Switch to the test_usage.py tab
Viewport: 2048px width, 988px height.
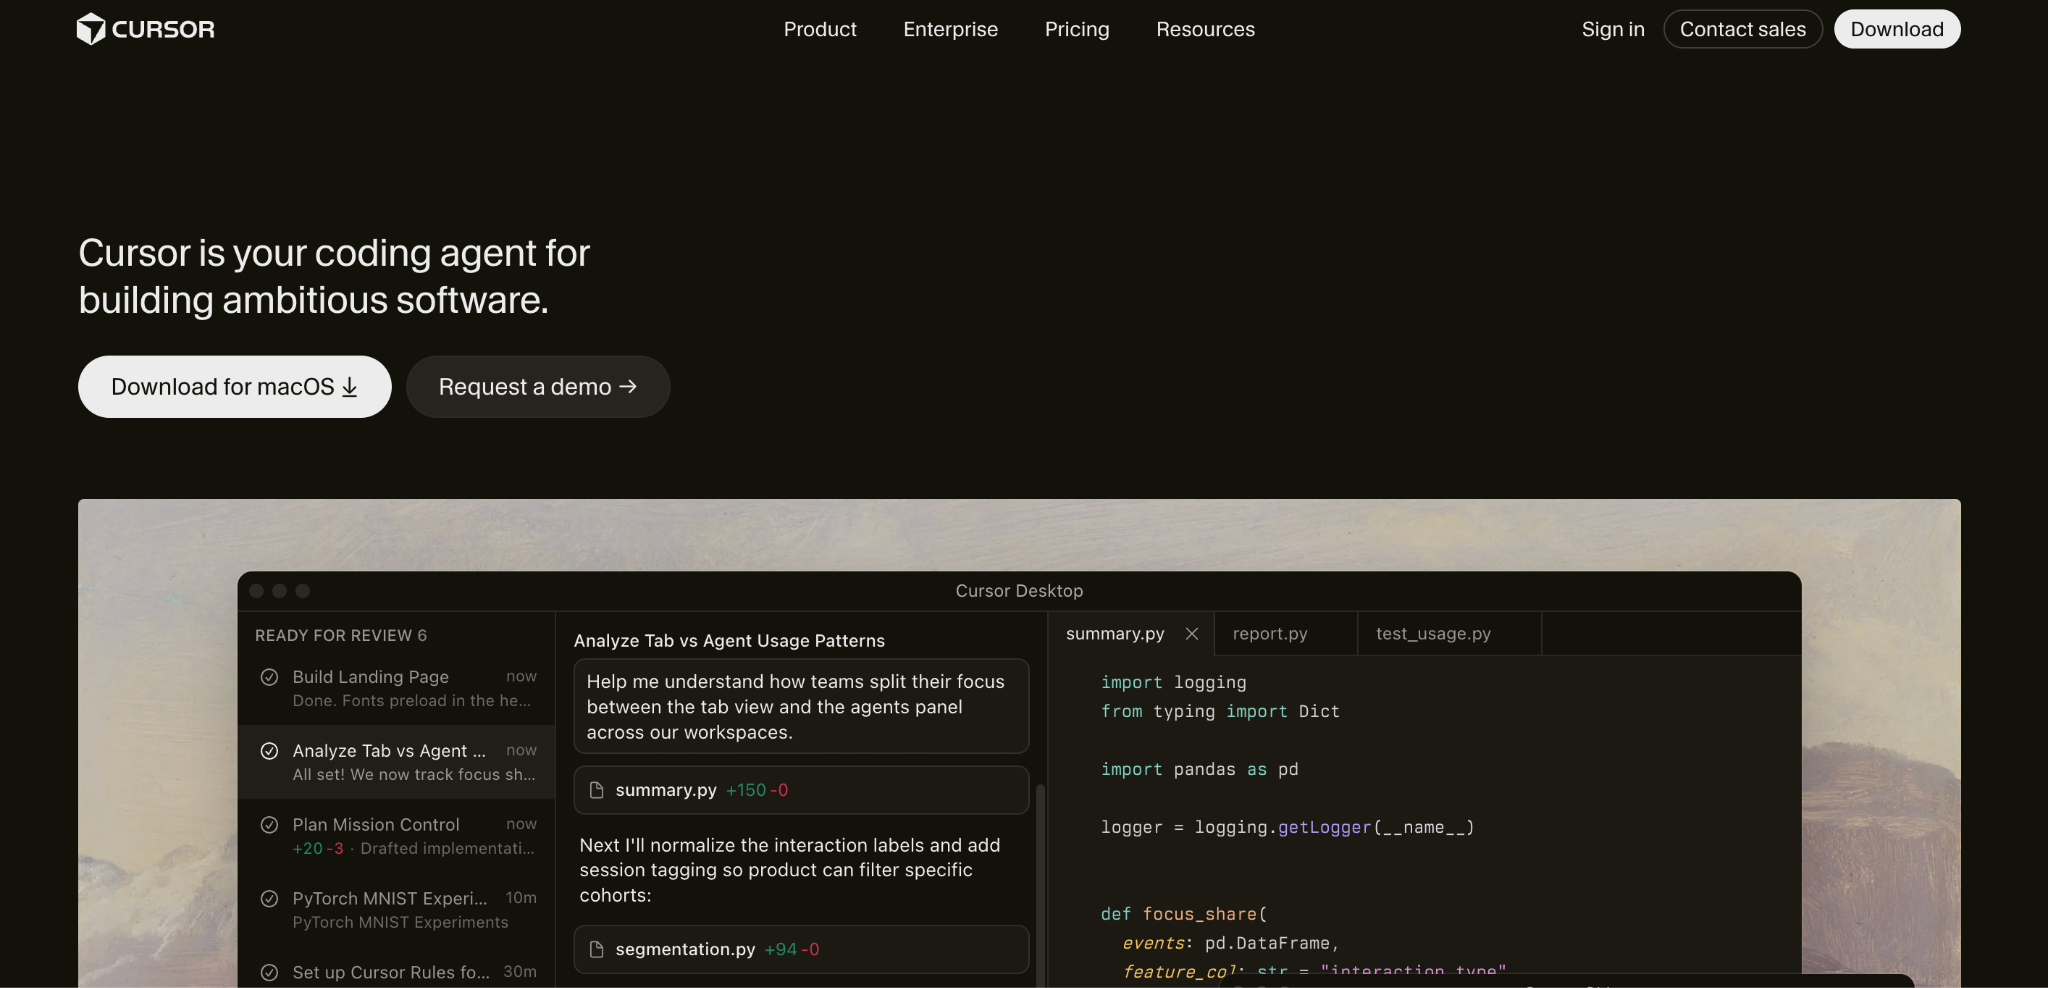coord(1450,634)
